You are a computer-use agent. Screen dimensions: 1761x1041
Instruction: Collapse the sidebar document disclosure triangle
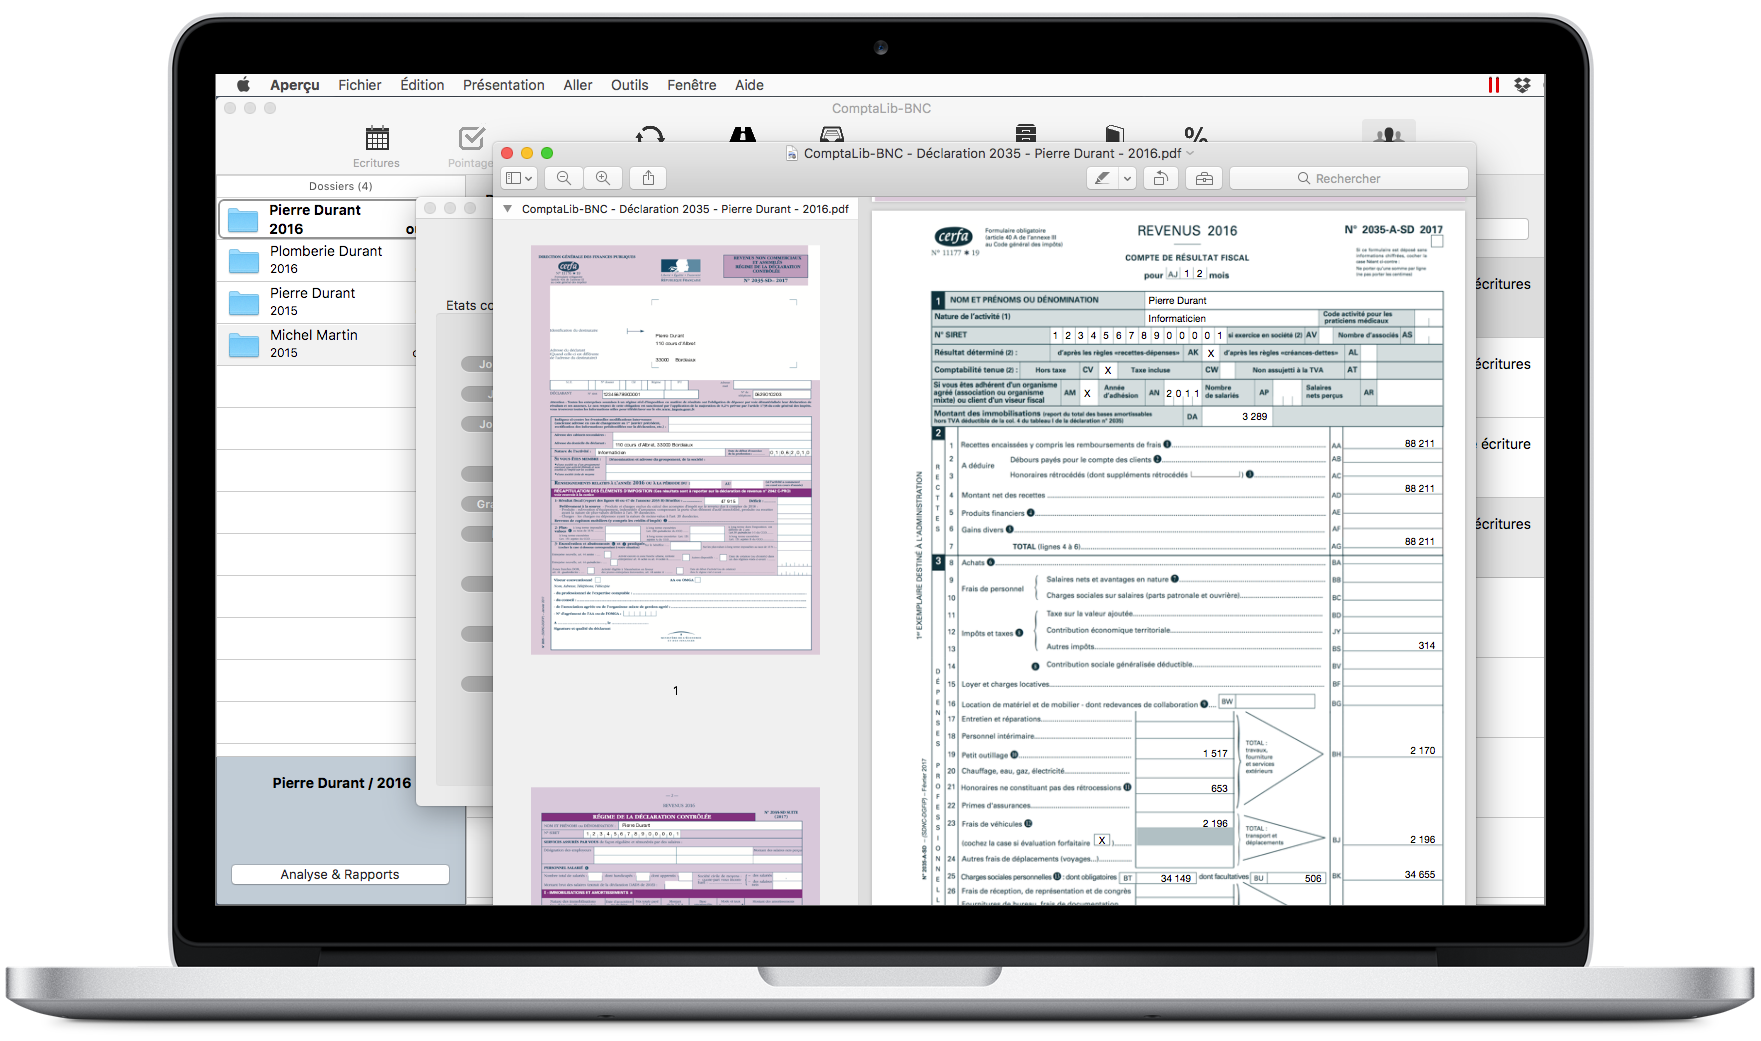click(x=508, y=209)
